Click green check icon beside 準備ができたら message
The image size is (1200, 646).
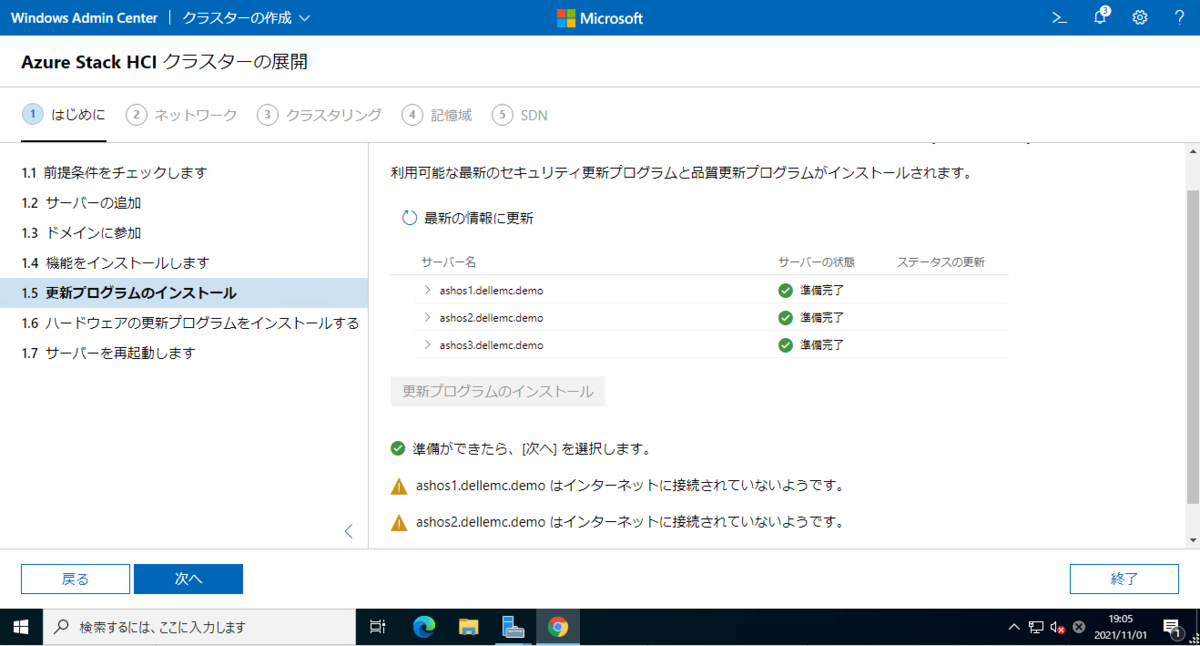[398, 448]
